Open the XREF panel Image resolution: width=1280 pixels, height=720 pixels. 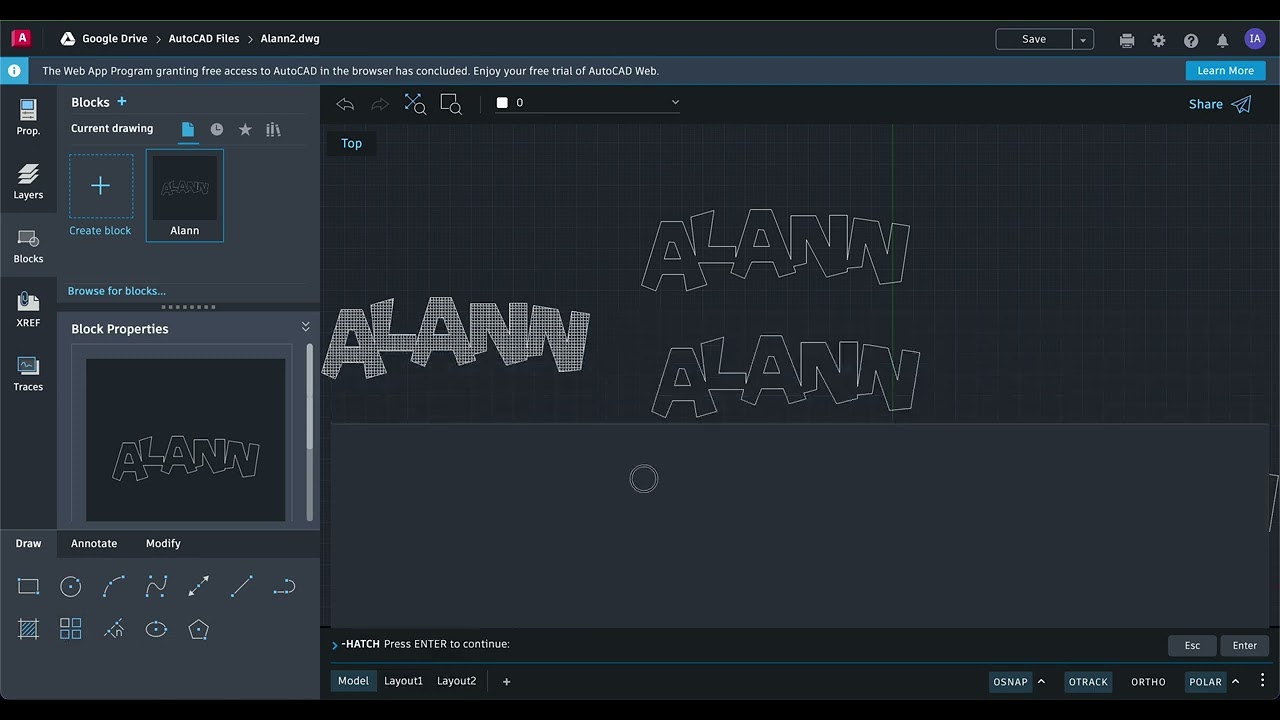click(28, 310)
